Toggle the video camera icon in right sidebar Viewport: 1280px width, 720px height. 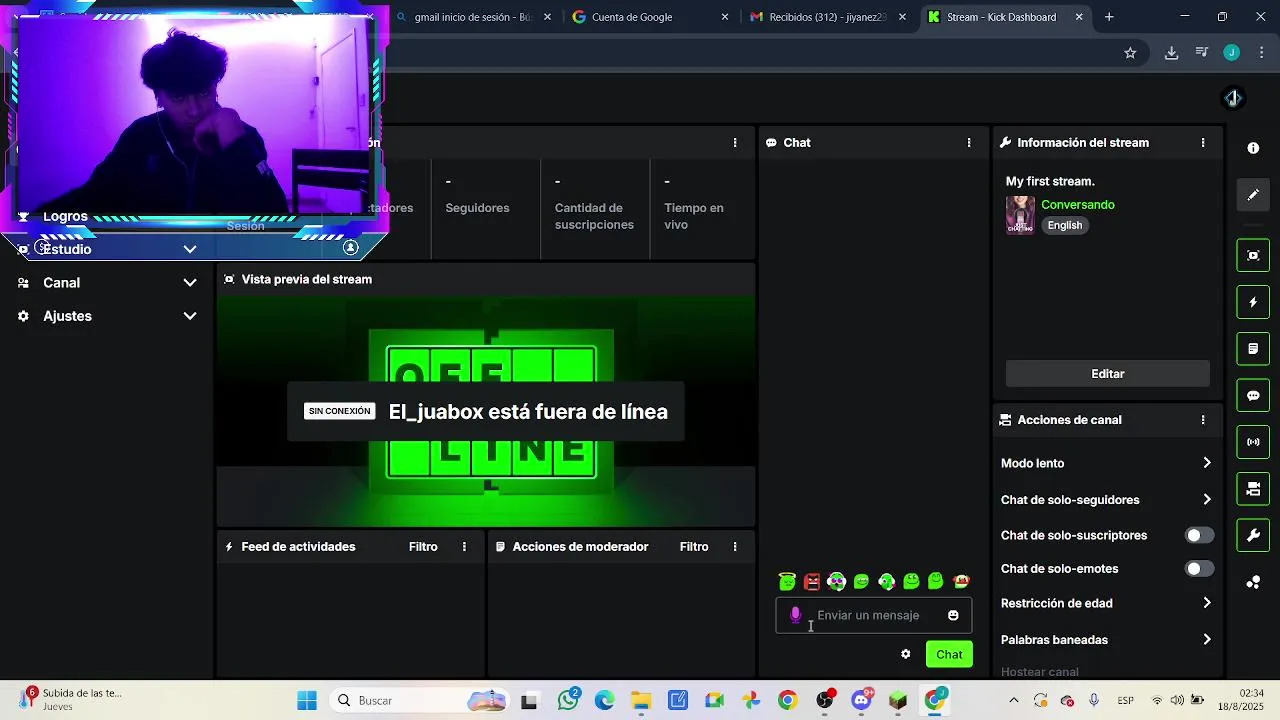pos(1253,489)
